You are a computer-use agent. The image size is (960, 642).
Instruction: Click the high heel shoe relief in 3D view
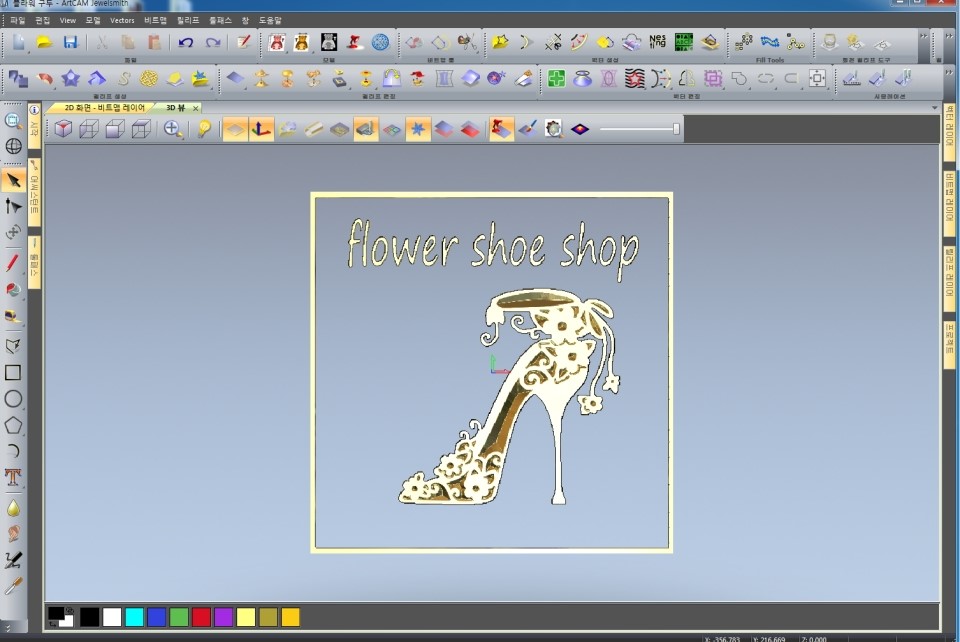(511, 398)
